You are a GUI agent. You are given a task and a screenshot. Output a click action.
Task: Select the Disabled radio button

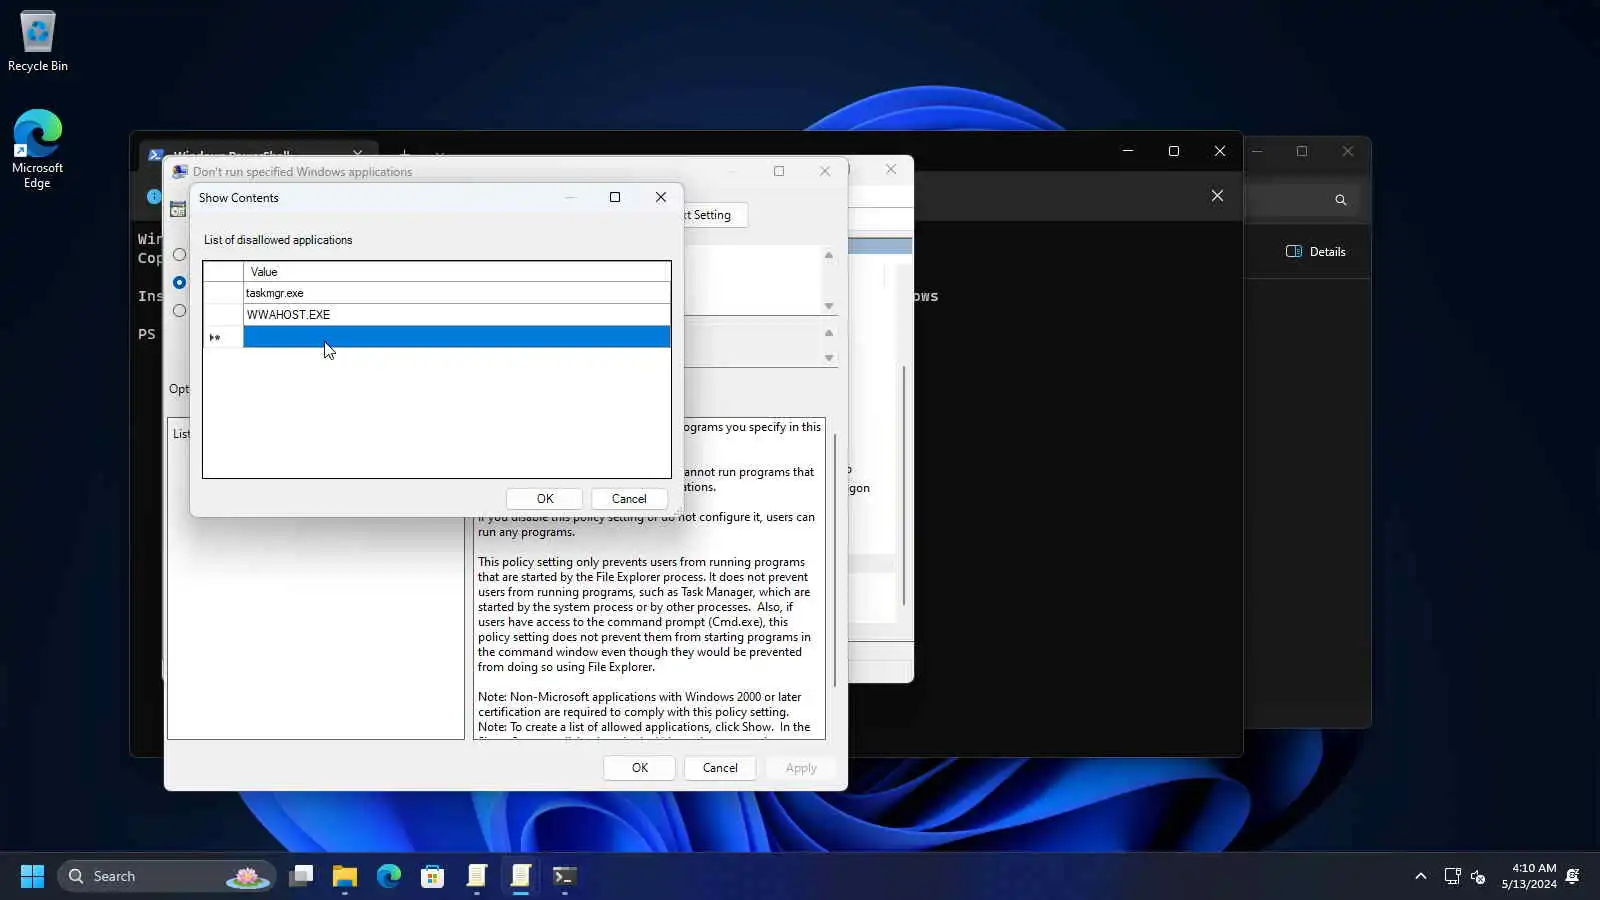point(180,311)
